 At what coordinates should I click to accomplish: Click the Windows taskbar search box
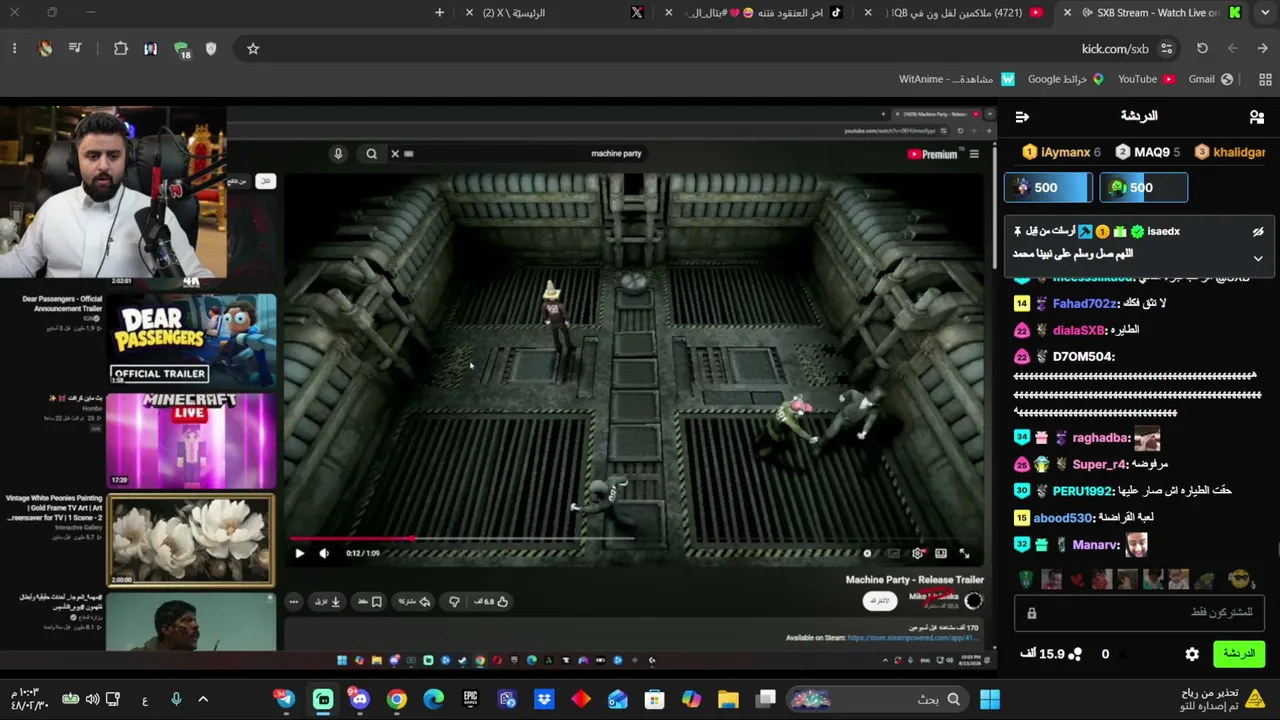(x=878, y=699)
